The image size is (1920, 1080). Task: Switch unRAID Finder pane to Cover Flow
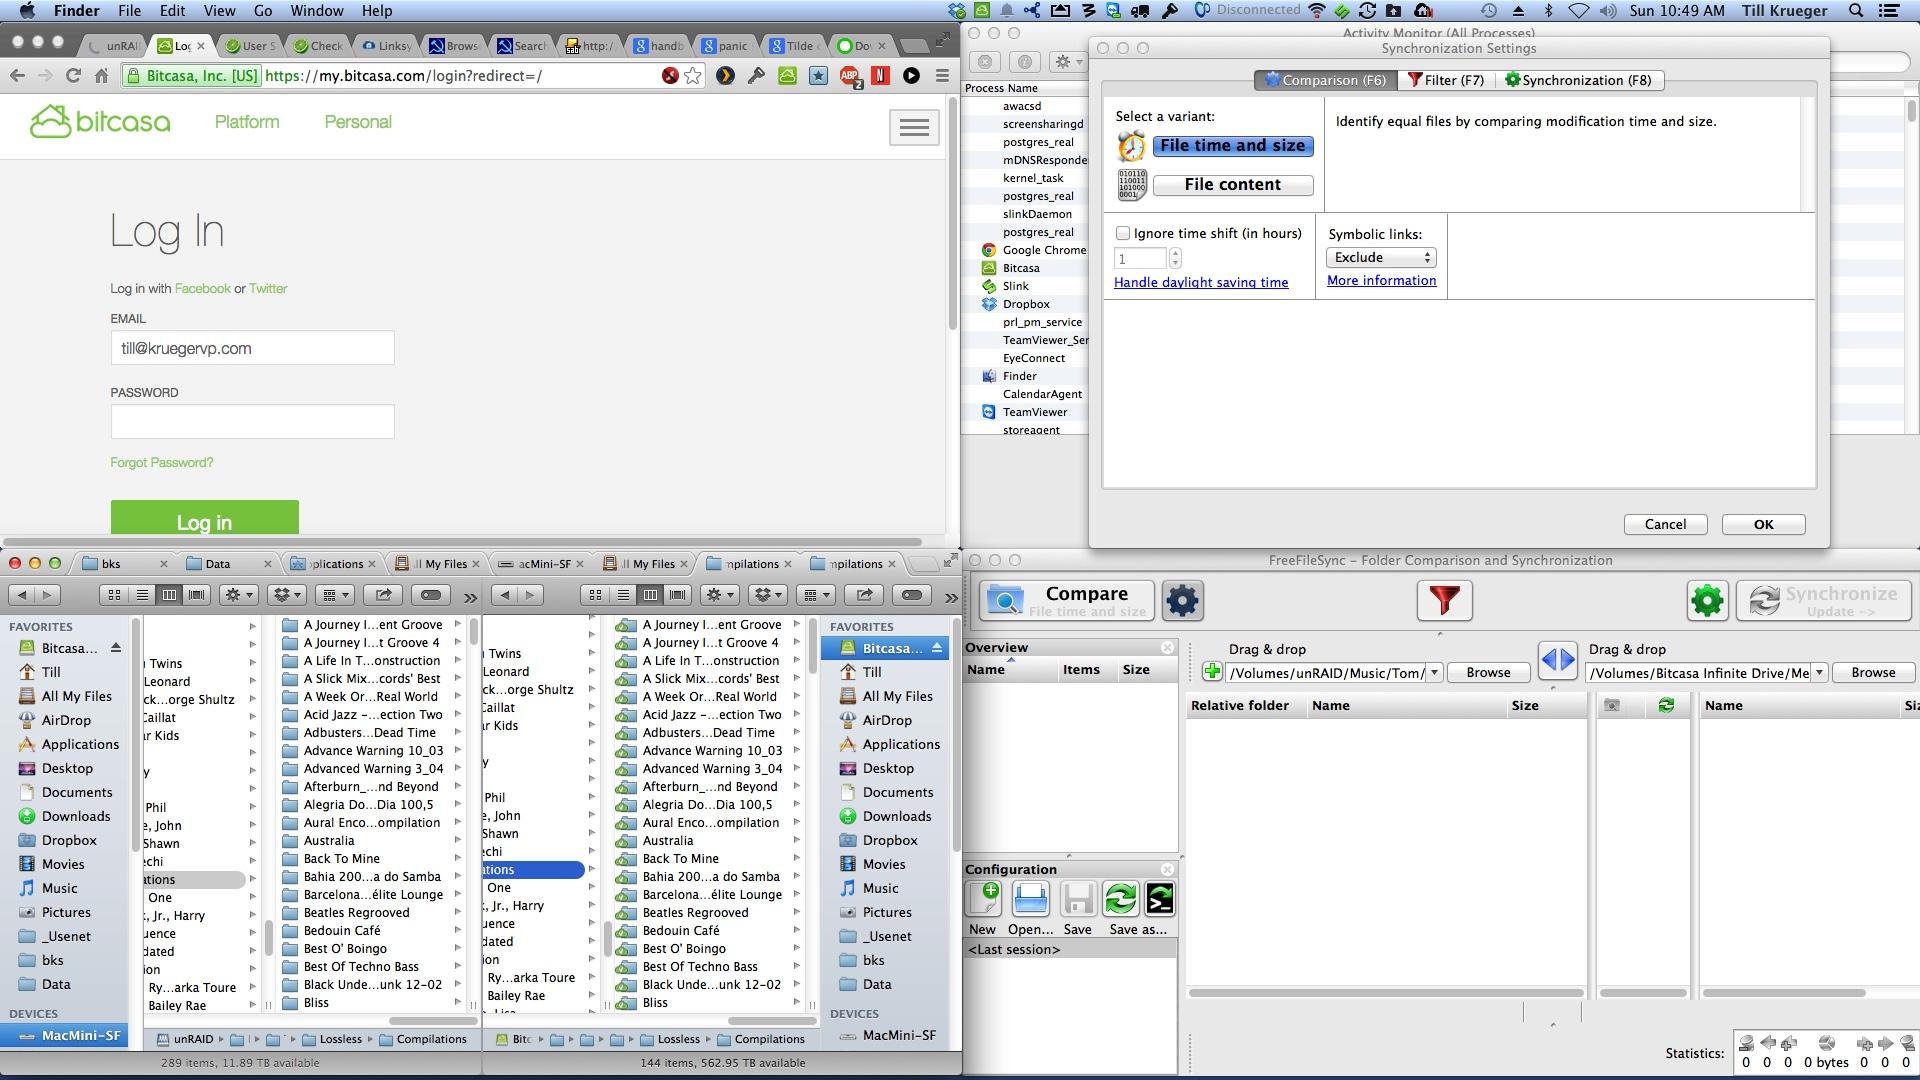point(197,595)
